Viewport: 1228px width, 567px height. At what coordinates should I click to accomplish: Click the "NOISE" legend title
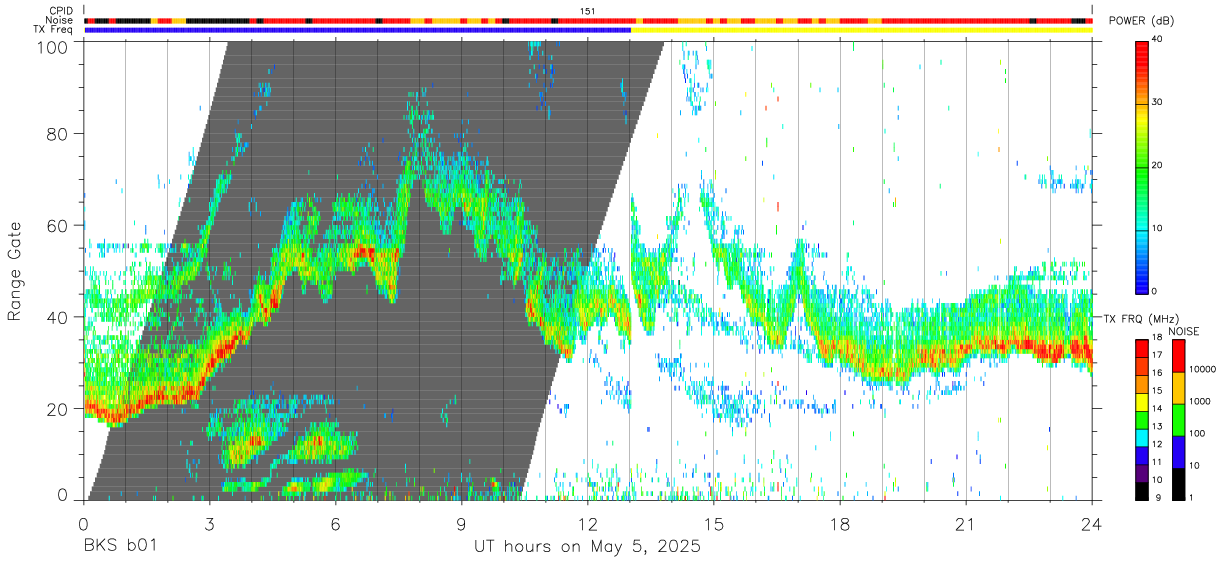coord(1184,331)
